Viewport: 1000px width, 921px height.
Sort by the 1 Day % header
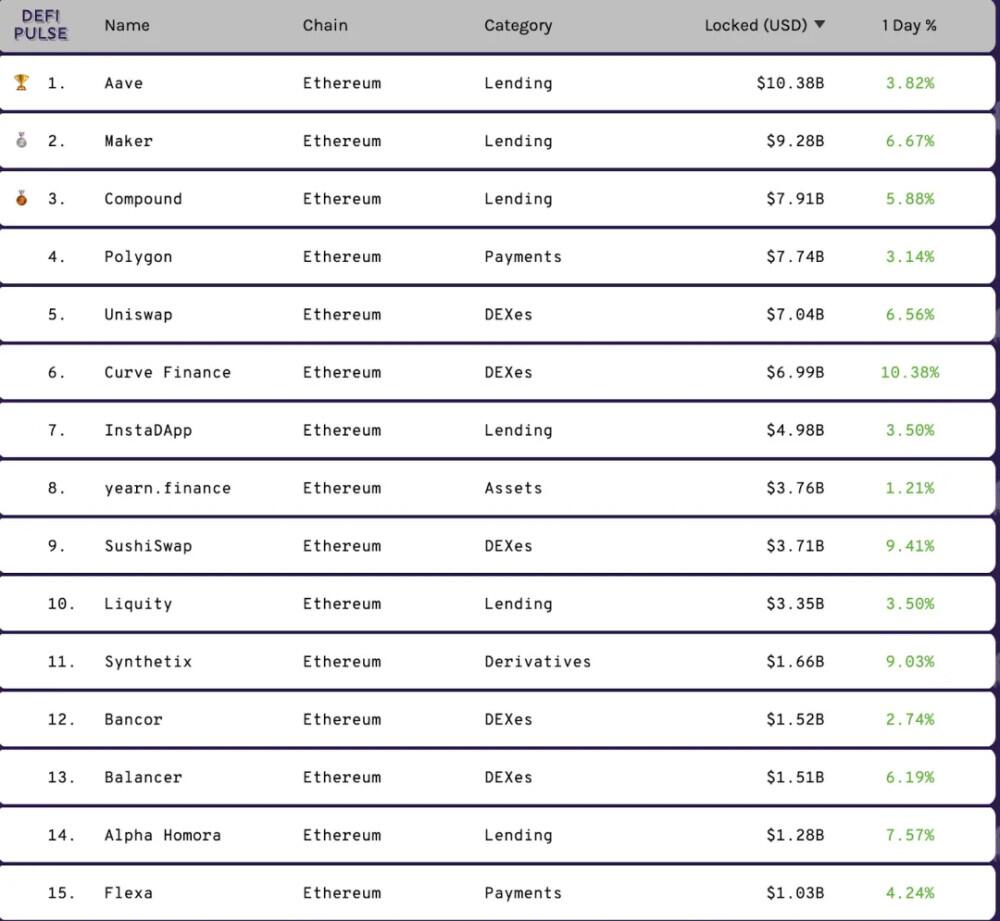tap(908, 25)
